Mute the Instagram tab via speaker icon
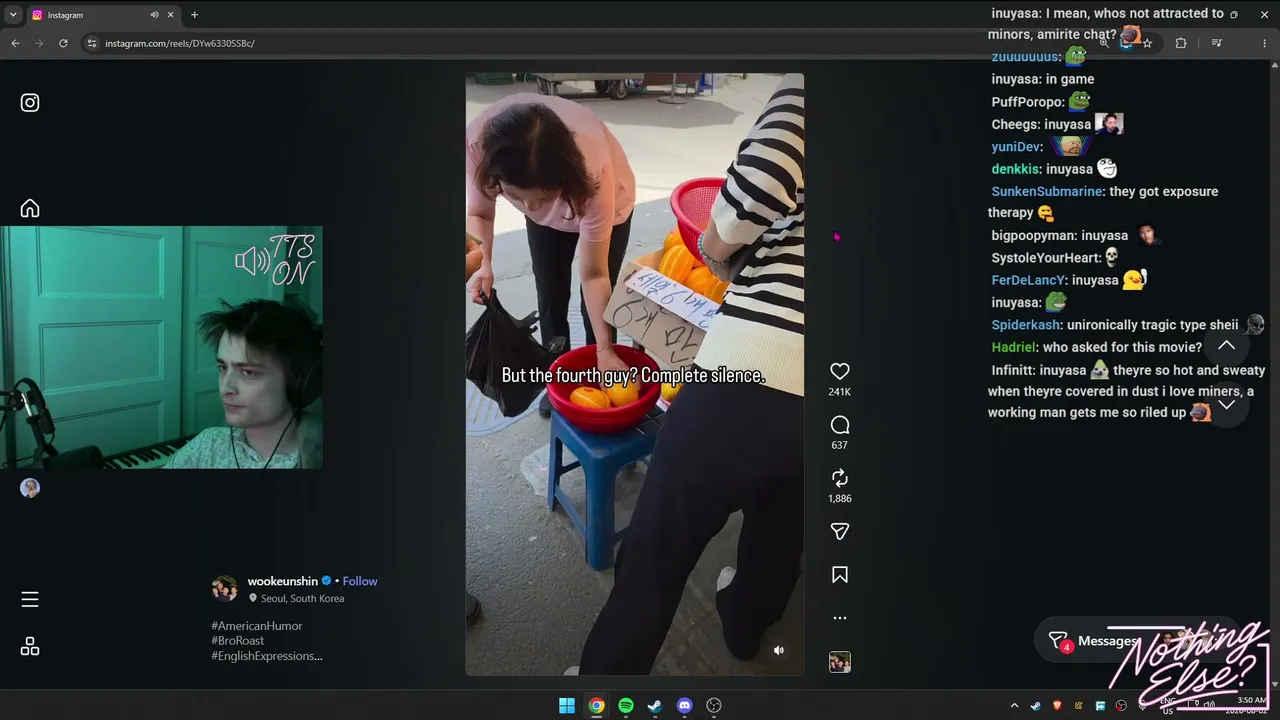This screenshot has height=720, width=1280. 155,15
